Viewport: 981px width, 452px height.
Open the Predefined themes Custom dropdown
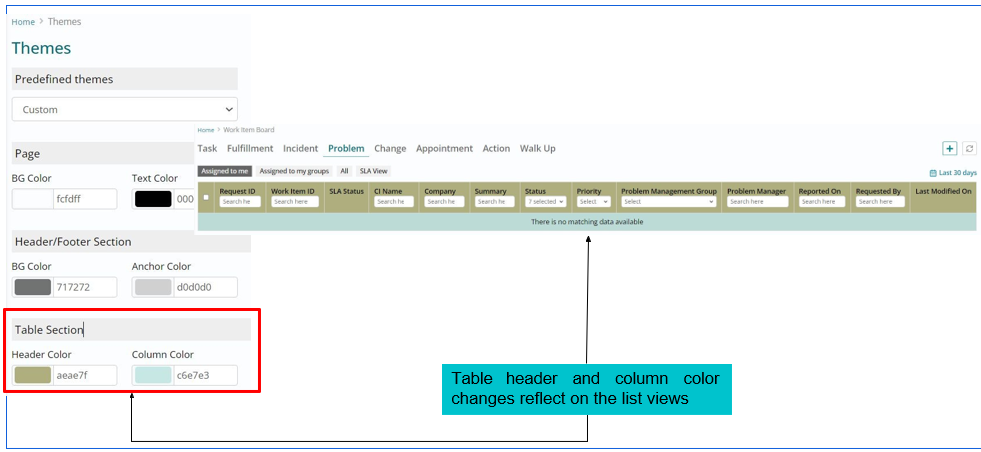tap(125, 109)
